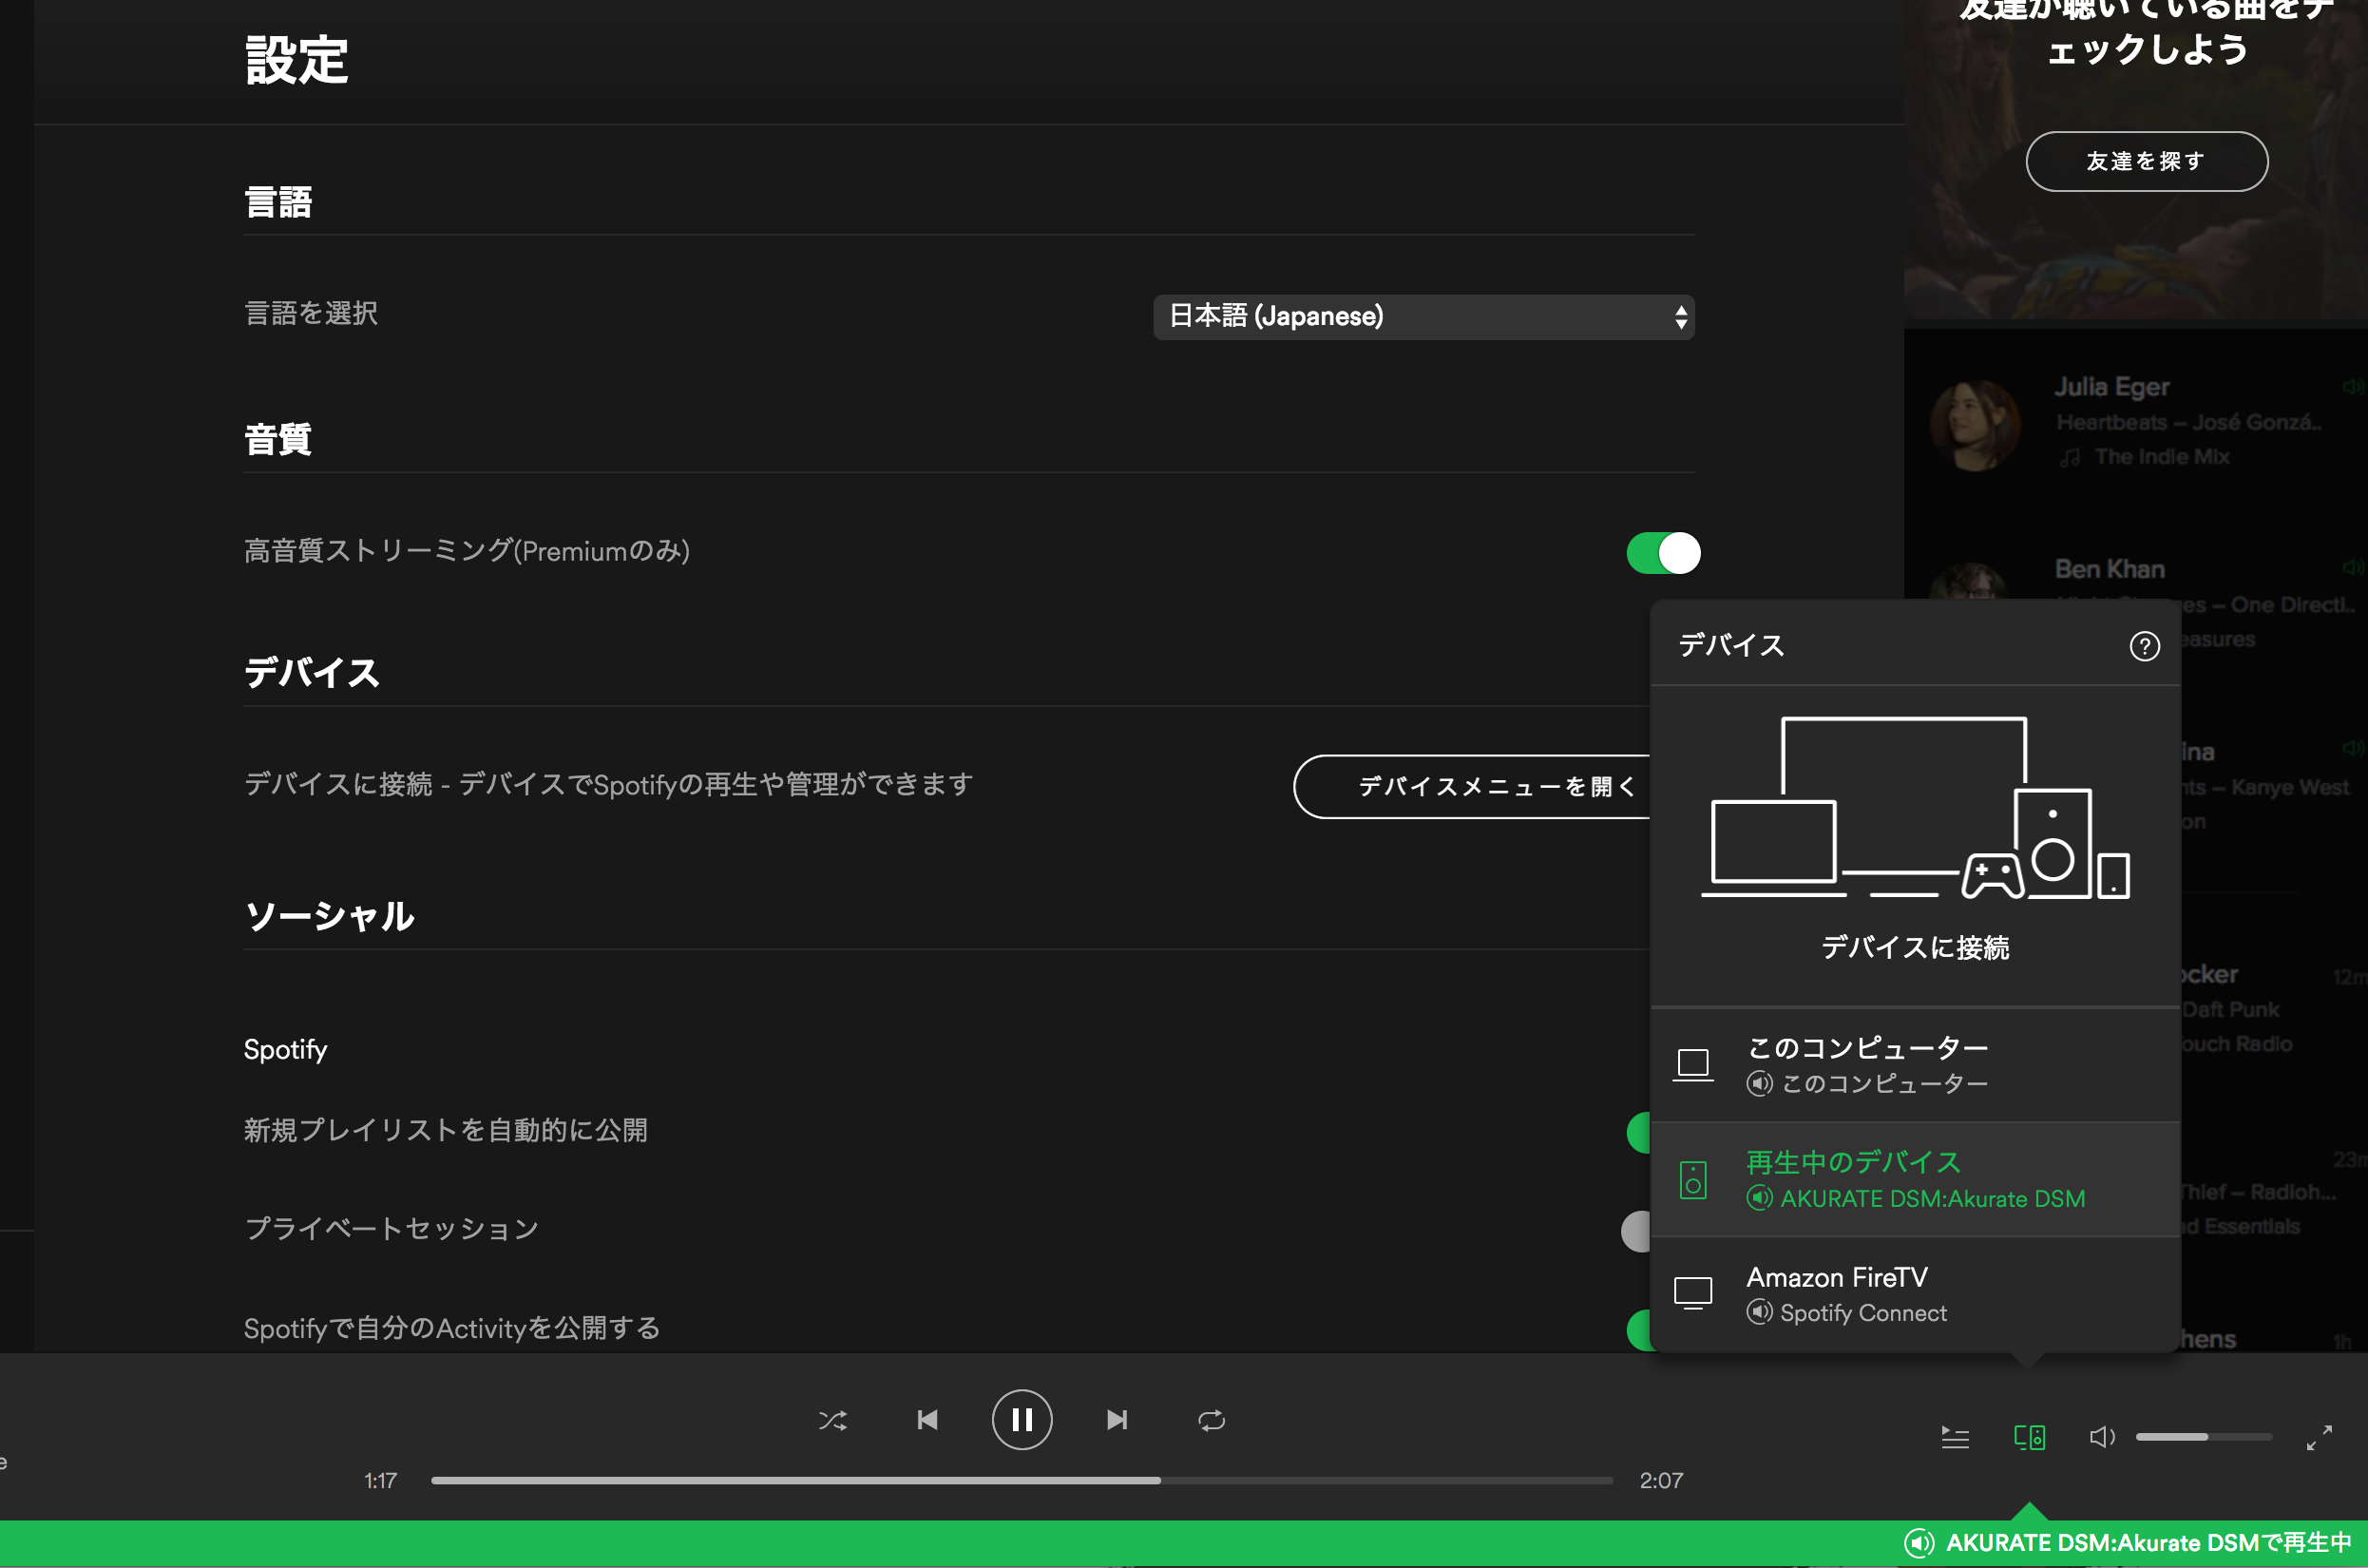Skip to the next track

click(x=1117, y=1420)
